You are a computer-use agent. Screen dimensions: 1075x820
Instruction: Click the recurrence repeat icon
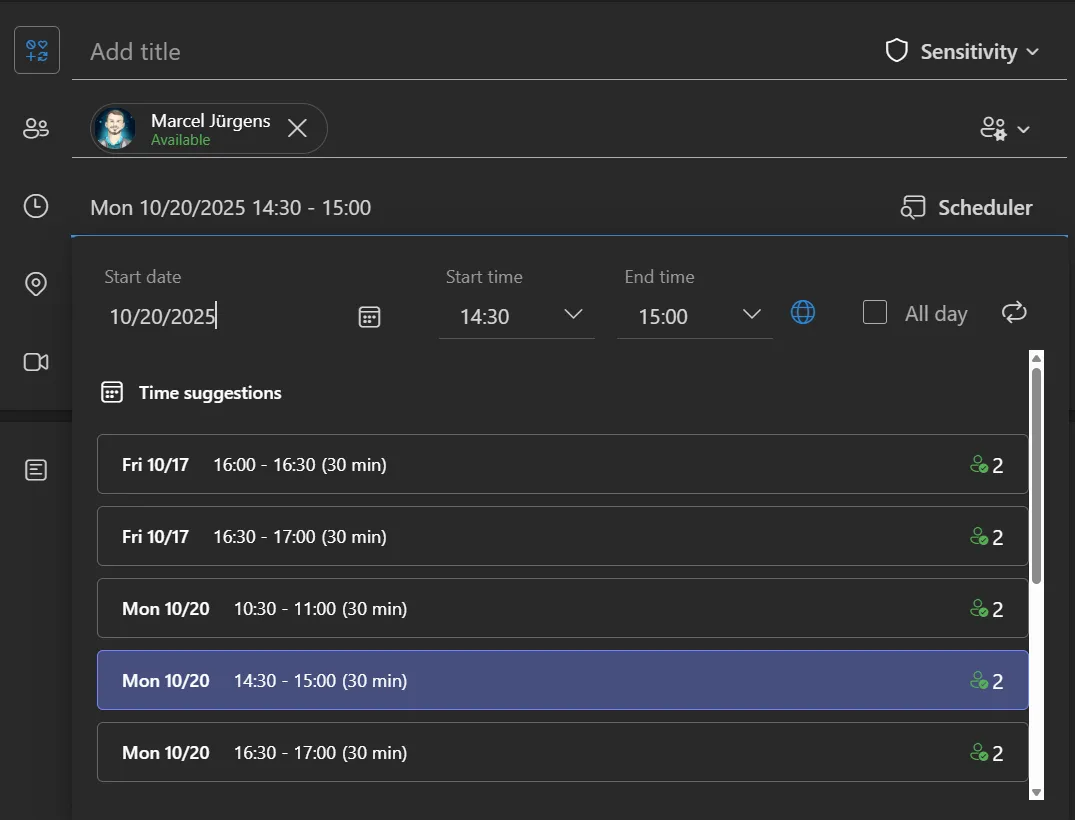[x=1013, y=313]
